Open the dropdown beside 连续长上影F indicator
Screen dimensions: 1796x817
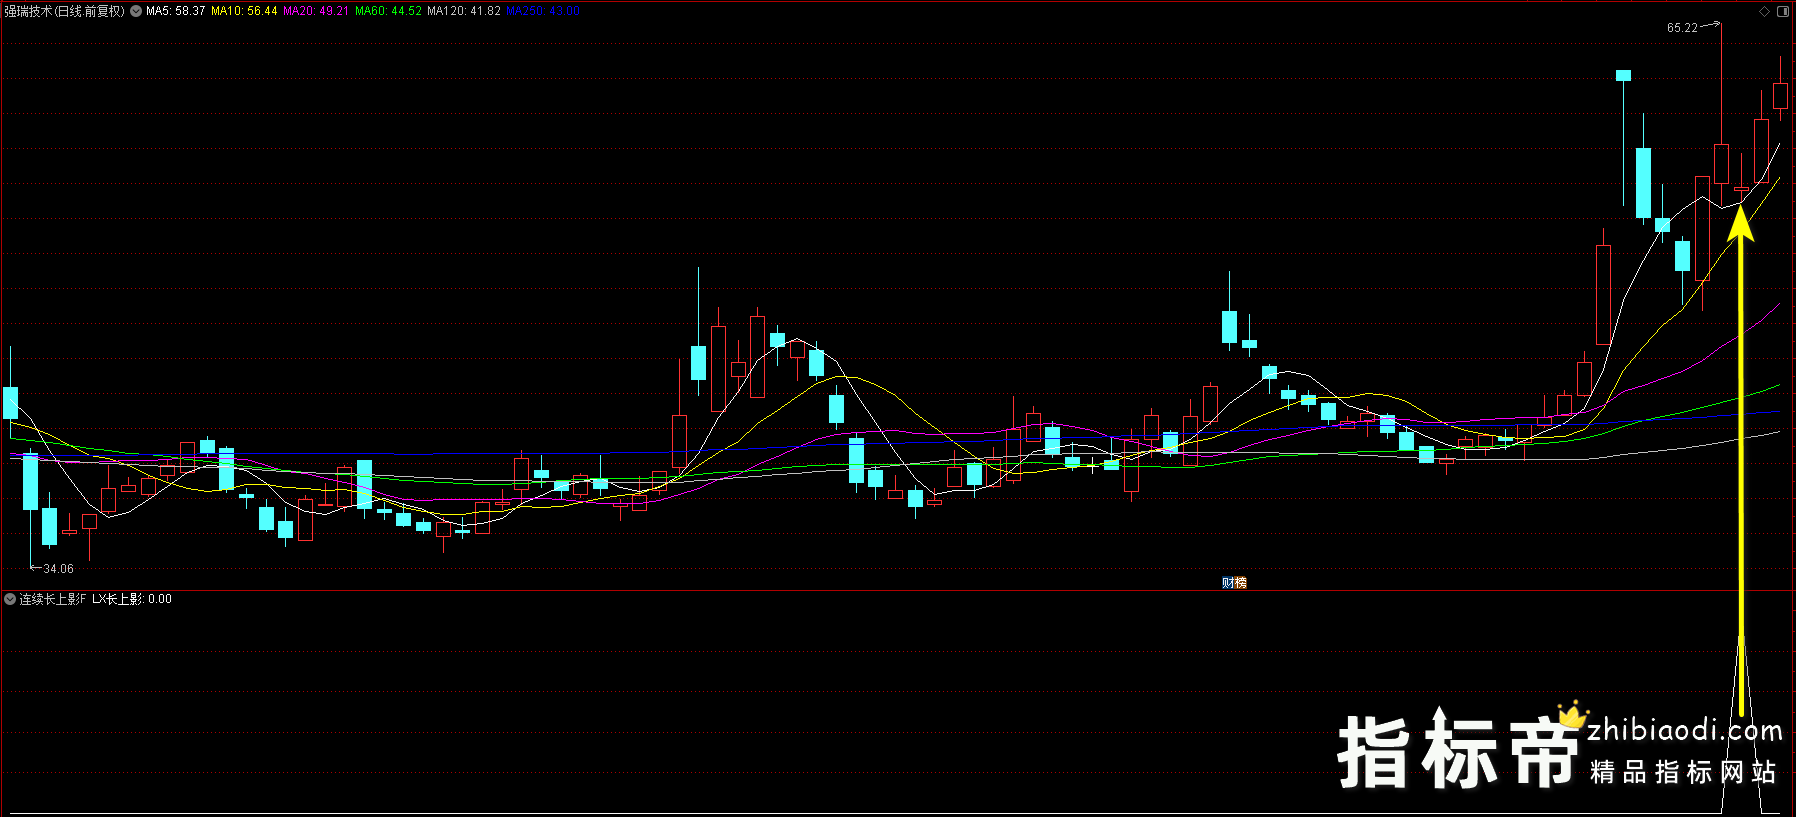[10, 599]
